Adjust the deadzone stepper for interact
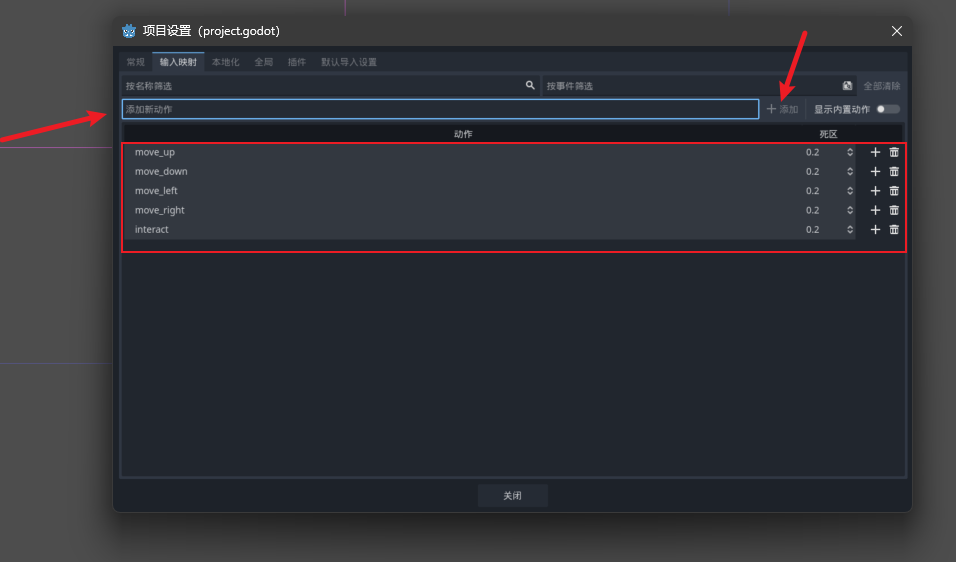Screen dimensions: 956x562 point(850,230)
